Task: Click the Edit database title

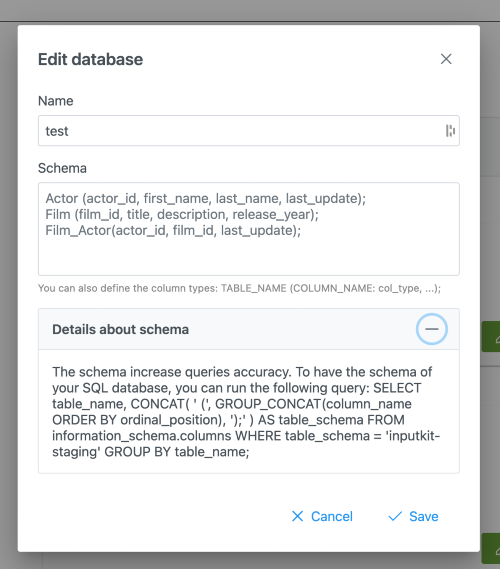Action: coord(90,59)
